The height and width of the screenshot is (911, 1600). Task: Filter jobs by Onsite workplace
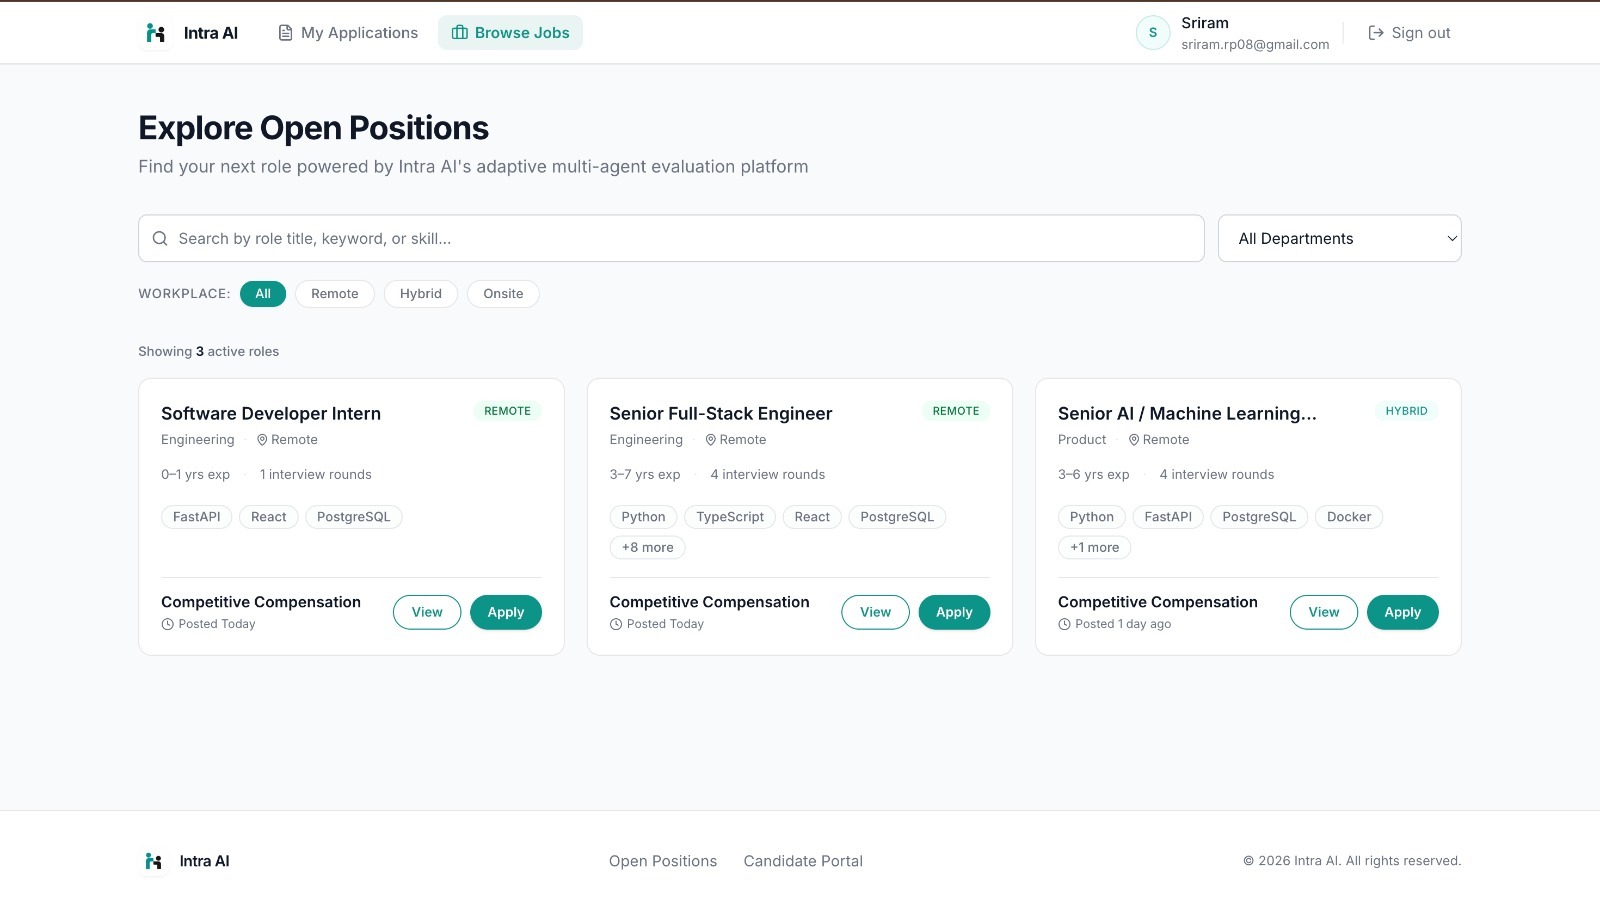503,294
